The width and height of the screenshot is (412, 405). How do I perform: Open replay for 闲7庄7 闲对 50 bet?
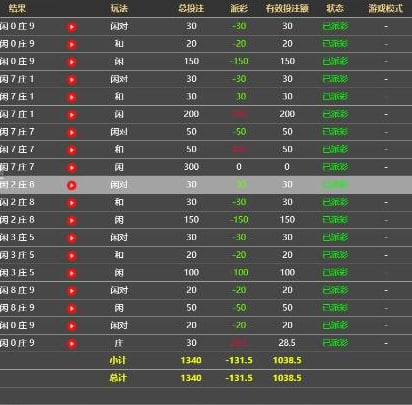(72, 132)
